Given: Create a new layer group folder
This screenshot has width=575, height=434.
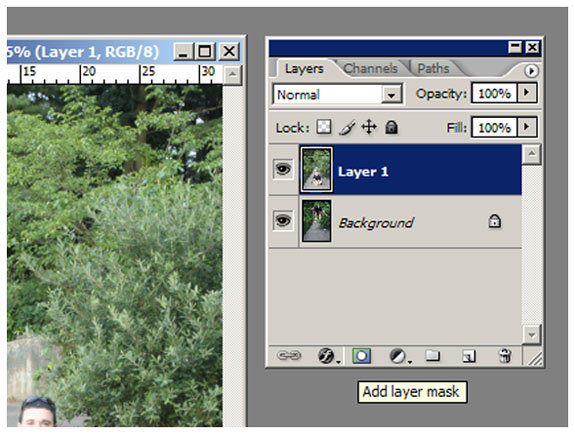Looking at the screenshot, I should 432,355.
